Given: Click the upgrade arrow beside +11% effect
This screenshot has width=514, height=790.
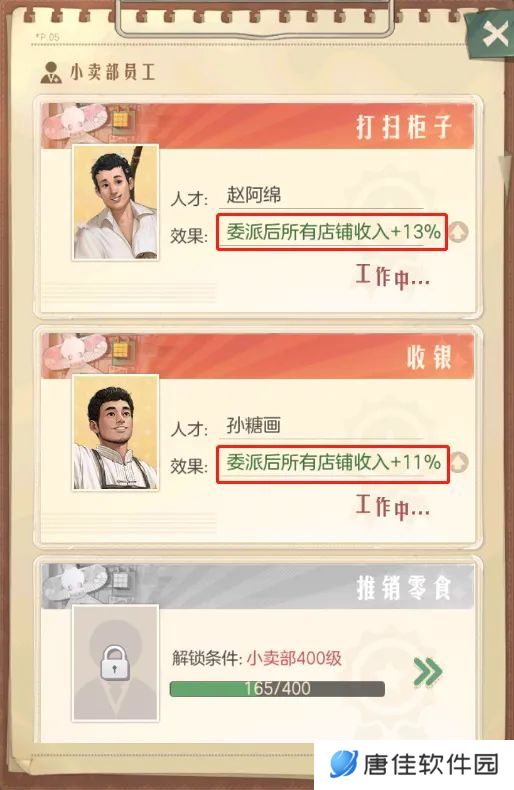Looking at the screenshot, I should coord(459,463).
